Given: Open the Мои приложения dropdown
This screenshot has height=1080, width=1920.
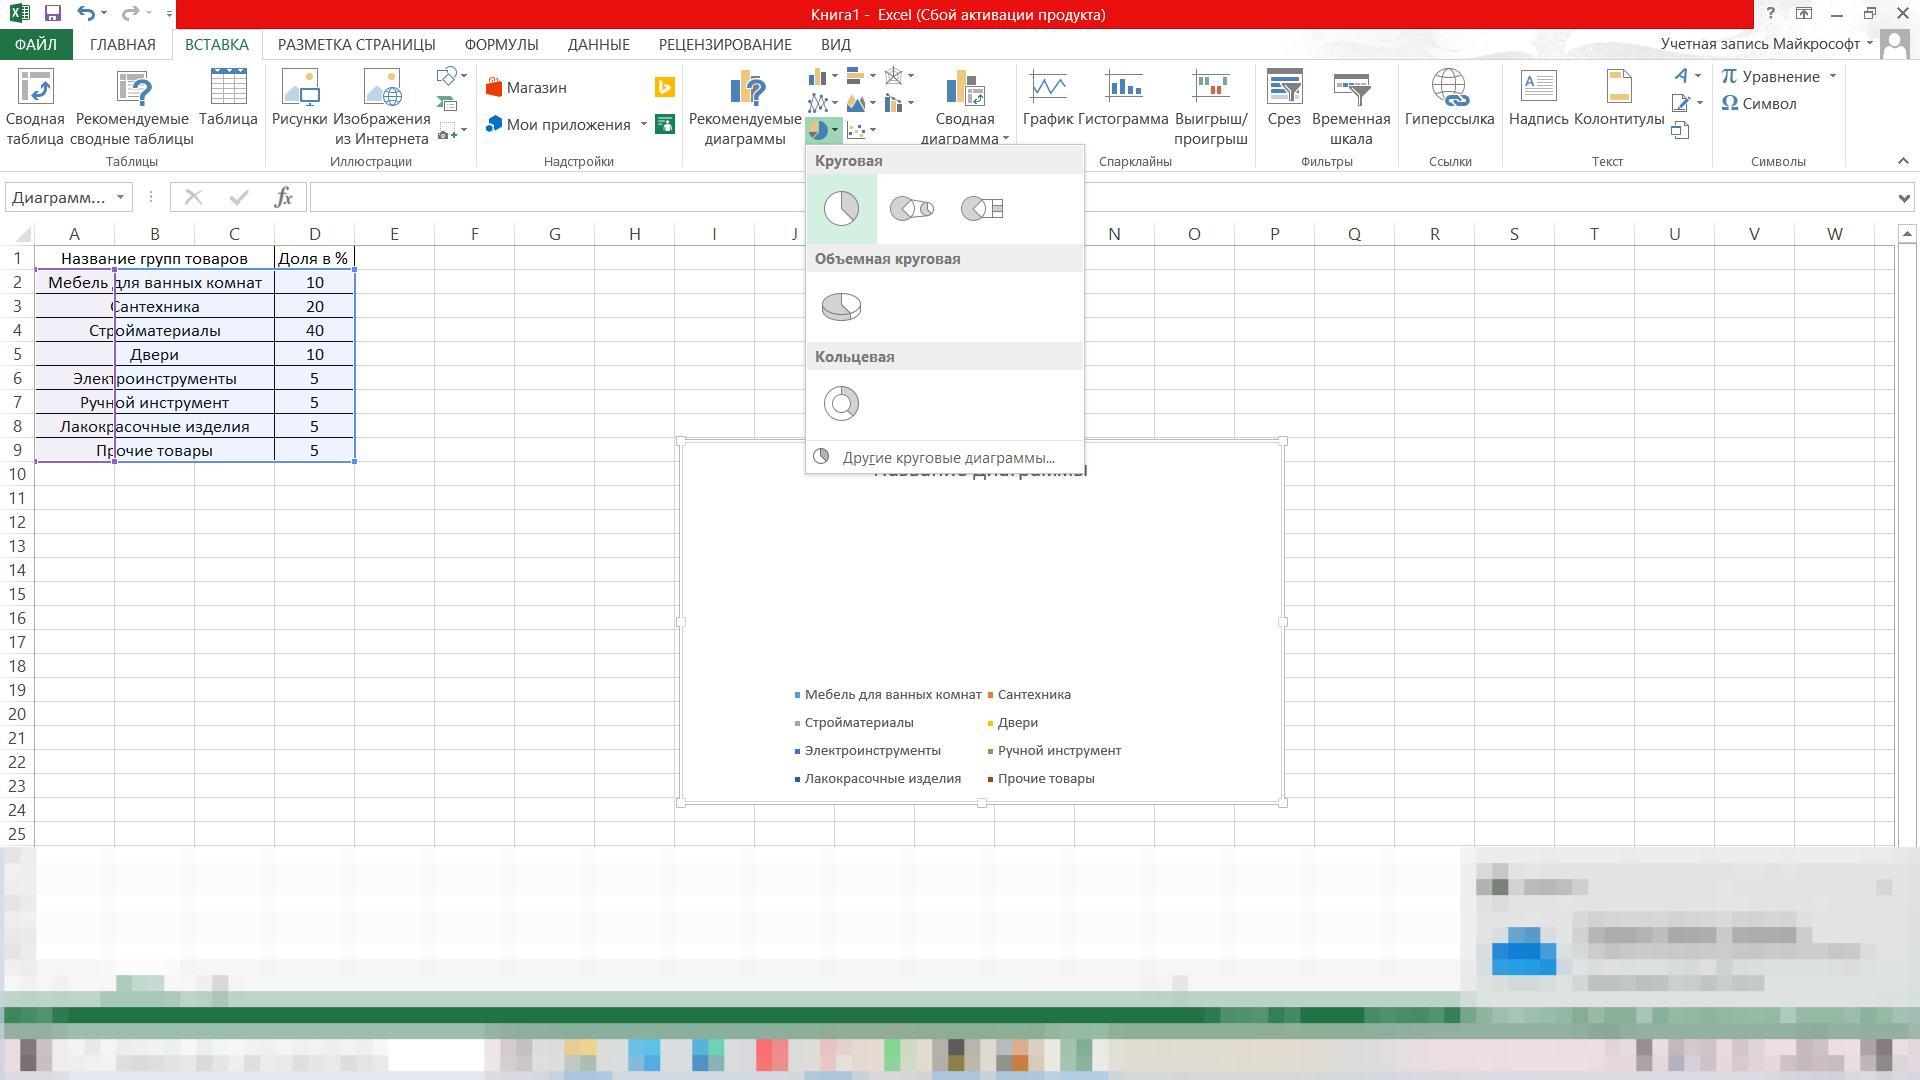Looking at the screenshot, I should click(643, 125).
